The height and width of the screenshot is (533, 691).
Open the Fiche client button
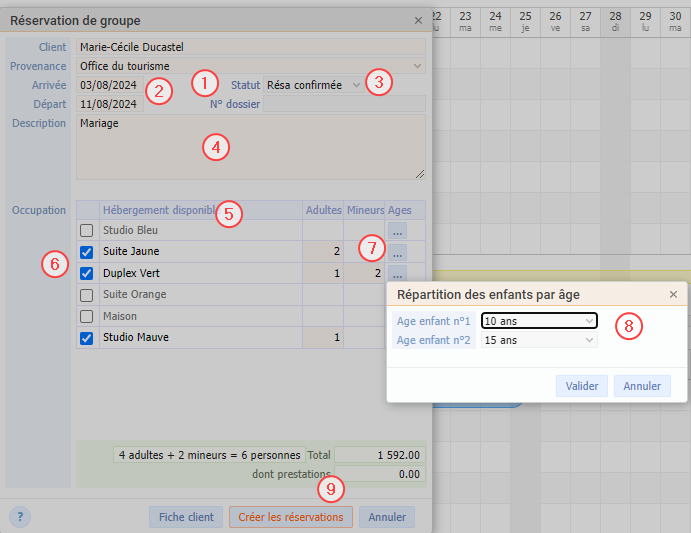pyautogui.click(x=186, y=517)
